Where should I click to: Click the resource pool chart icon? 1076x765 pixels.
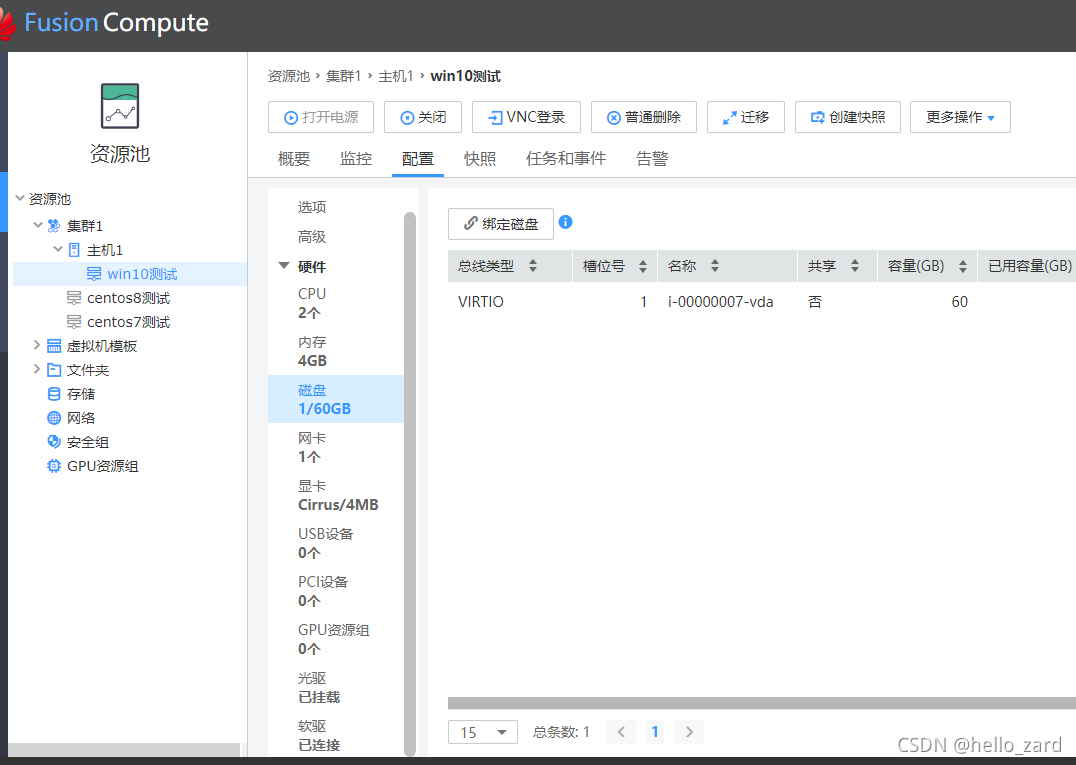pos(120,106)
